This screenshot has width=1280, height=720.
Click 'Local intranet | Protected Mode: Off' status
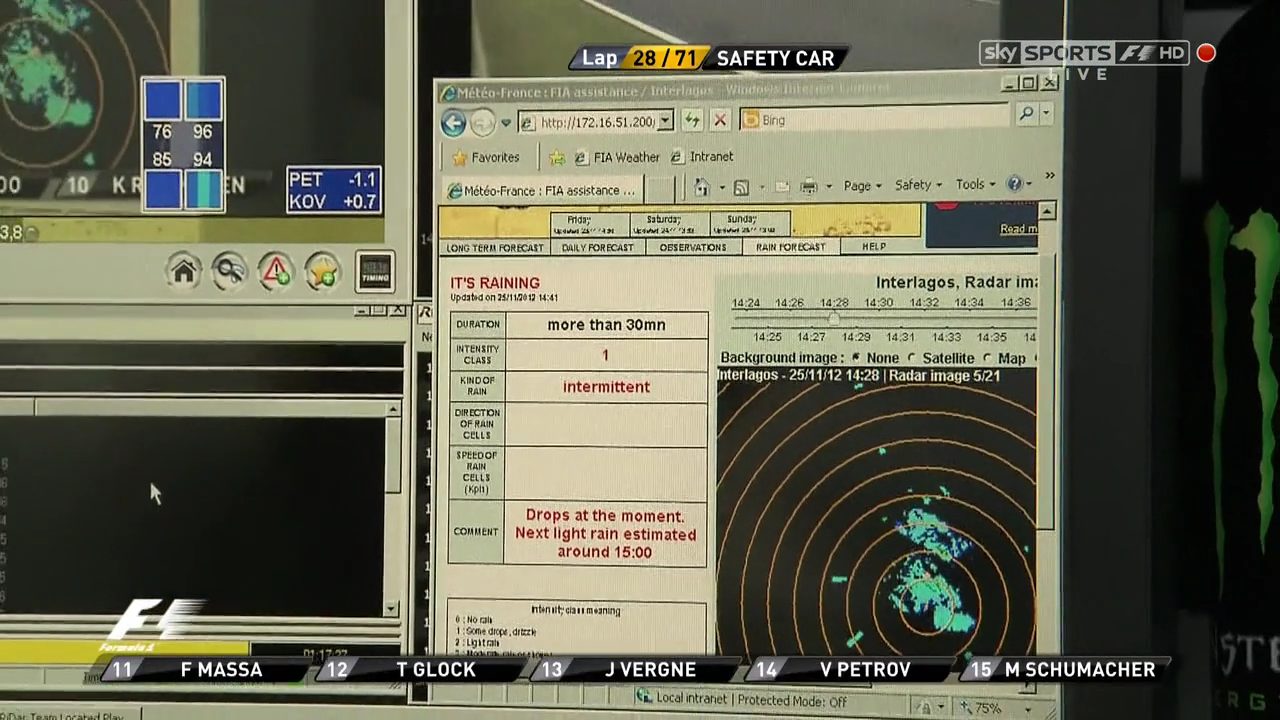coord(742,701)
